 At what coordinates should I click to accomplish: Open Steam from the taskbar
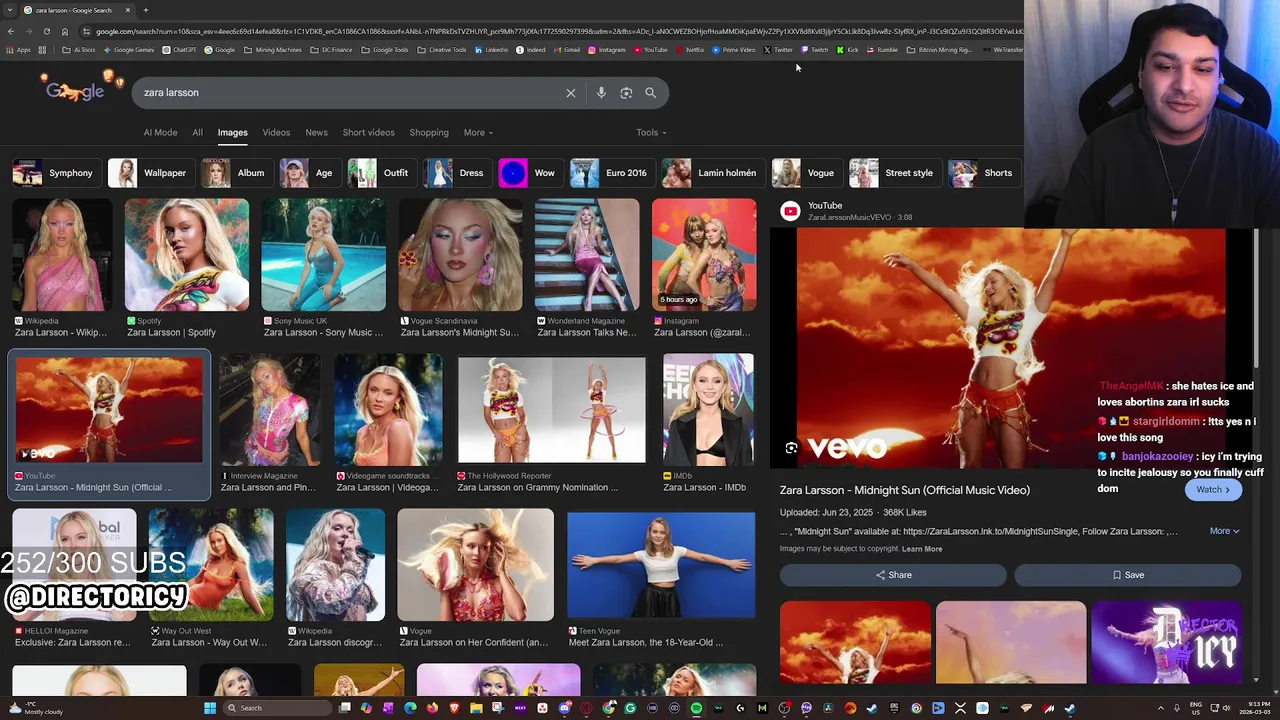[x=872, y=708]
